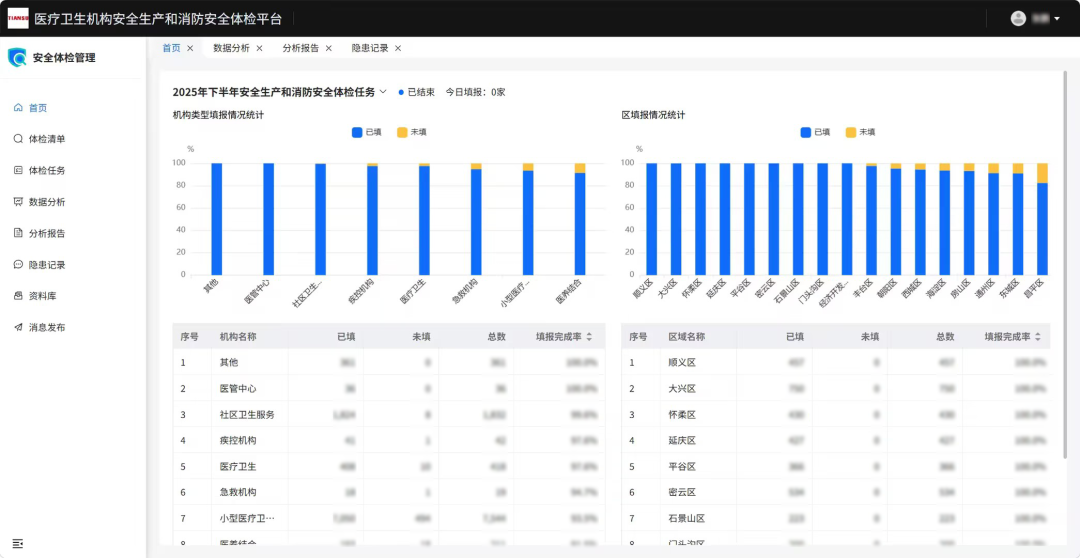1080x558 pixels.
Task: Click the 体检清单 search icon in sidebar
Action: pos(18,138)
